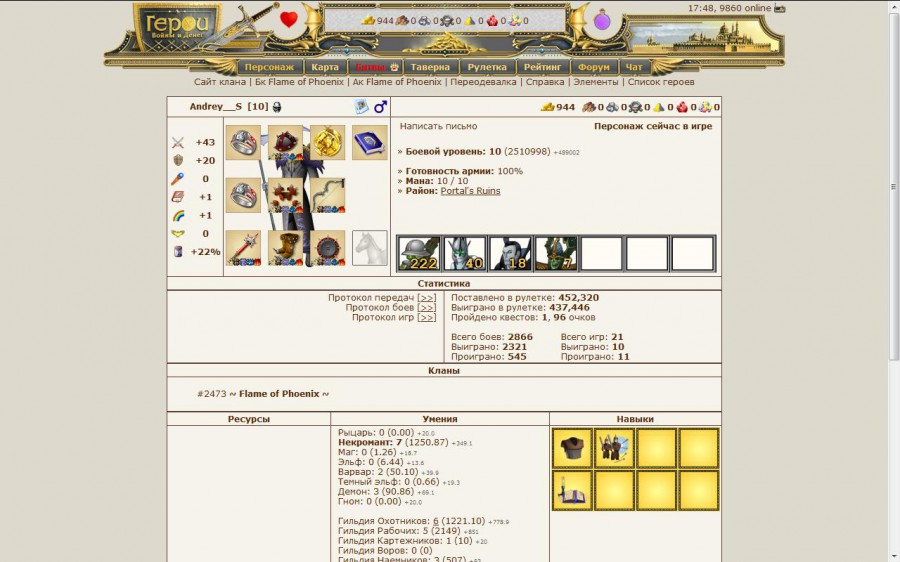The width and height of the screenshot is (900, 562).
Task: Open the map scroll icon beside gender symbol
Action: (361, 107)
